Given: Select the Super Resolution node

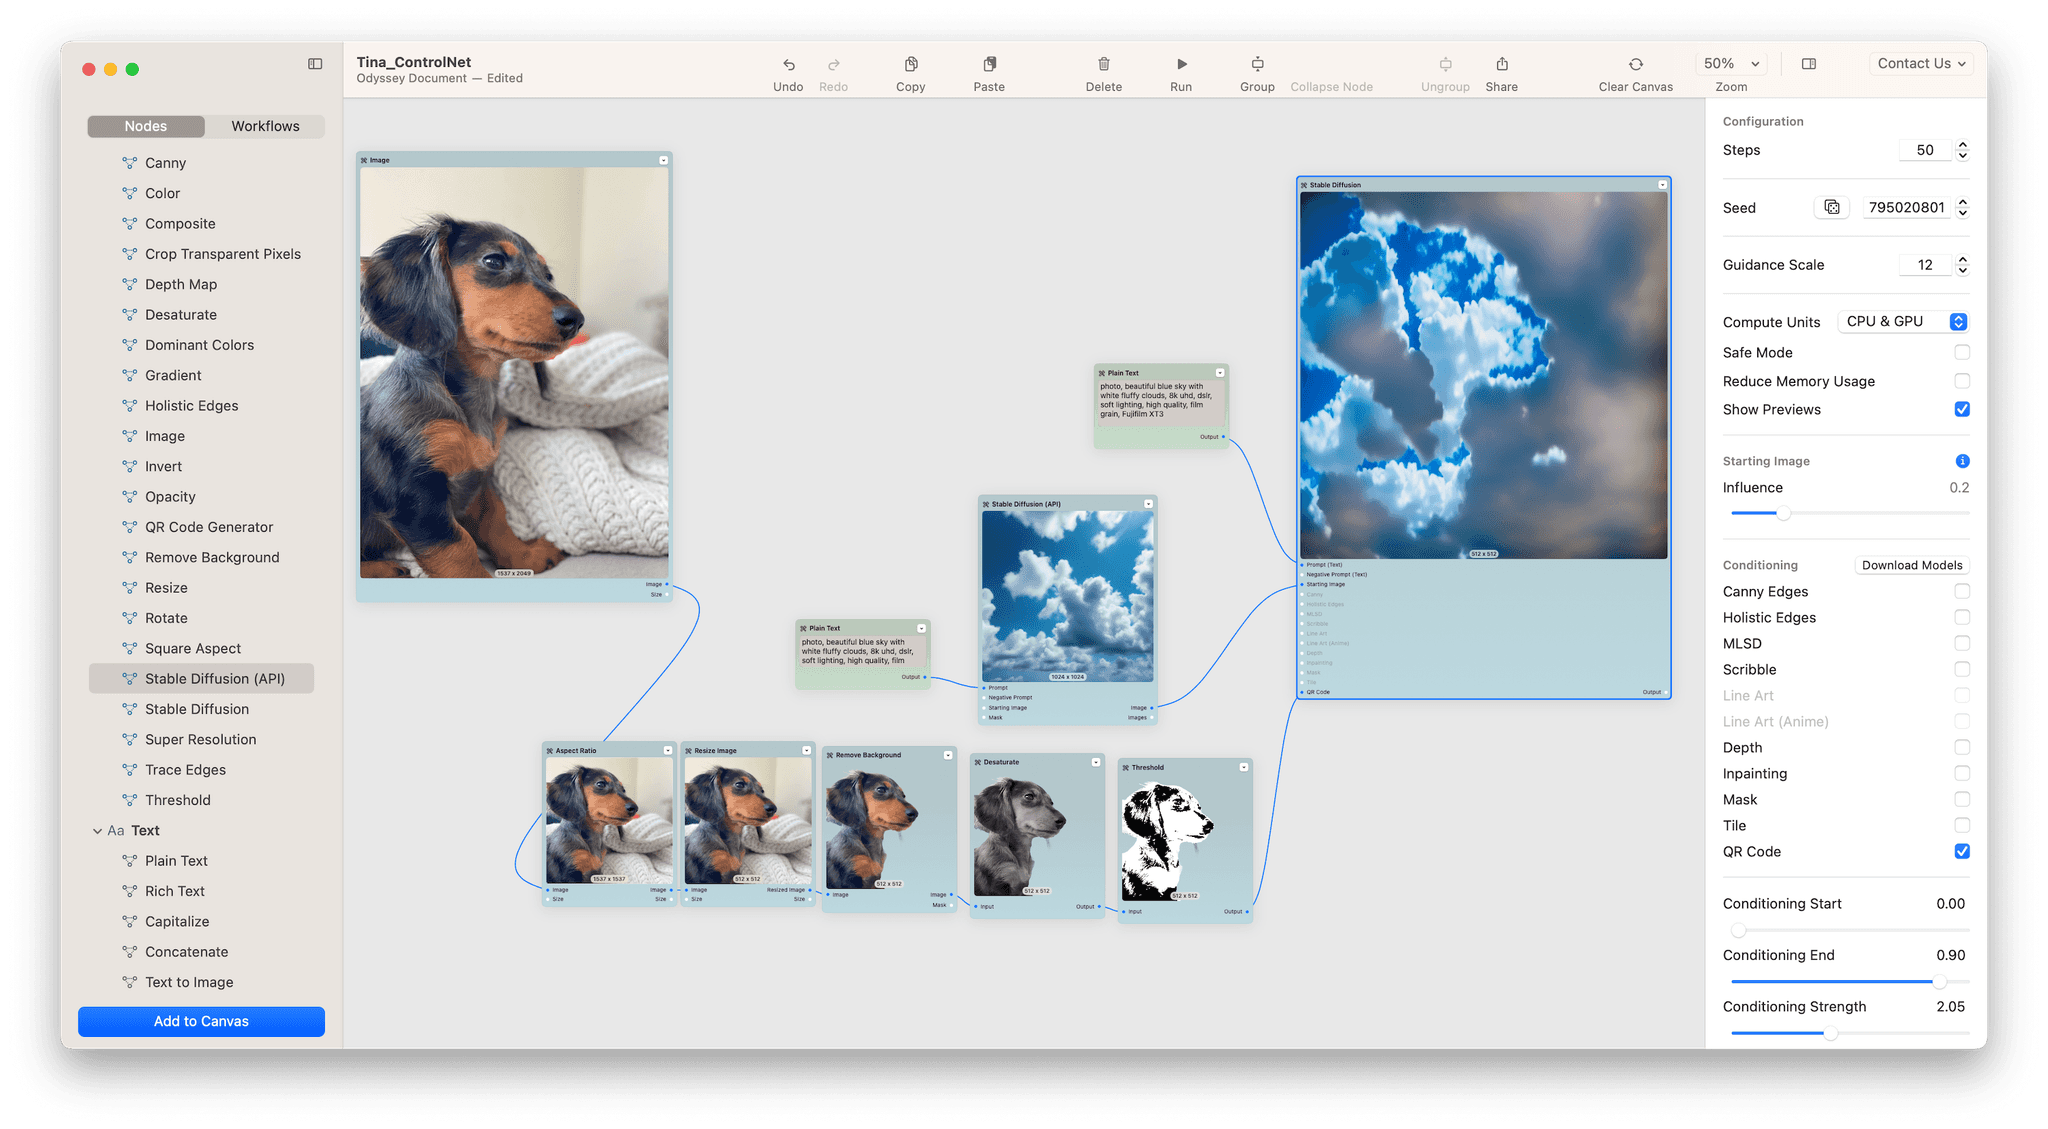Looking at the screenshot, I should point(202,739).
